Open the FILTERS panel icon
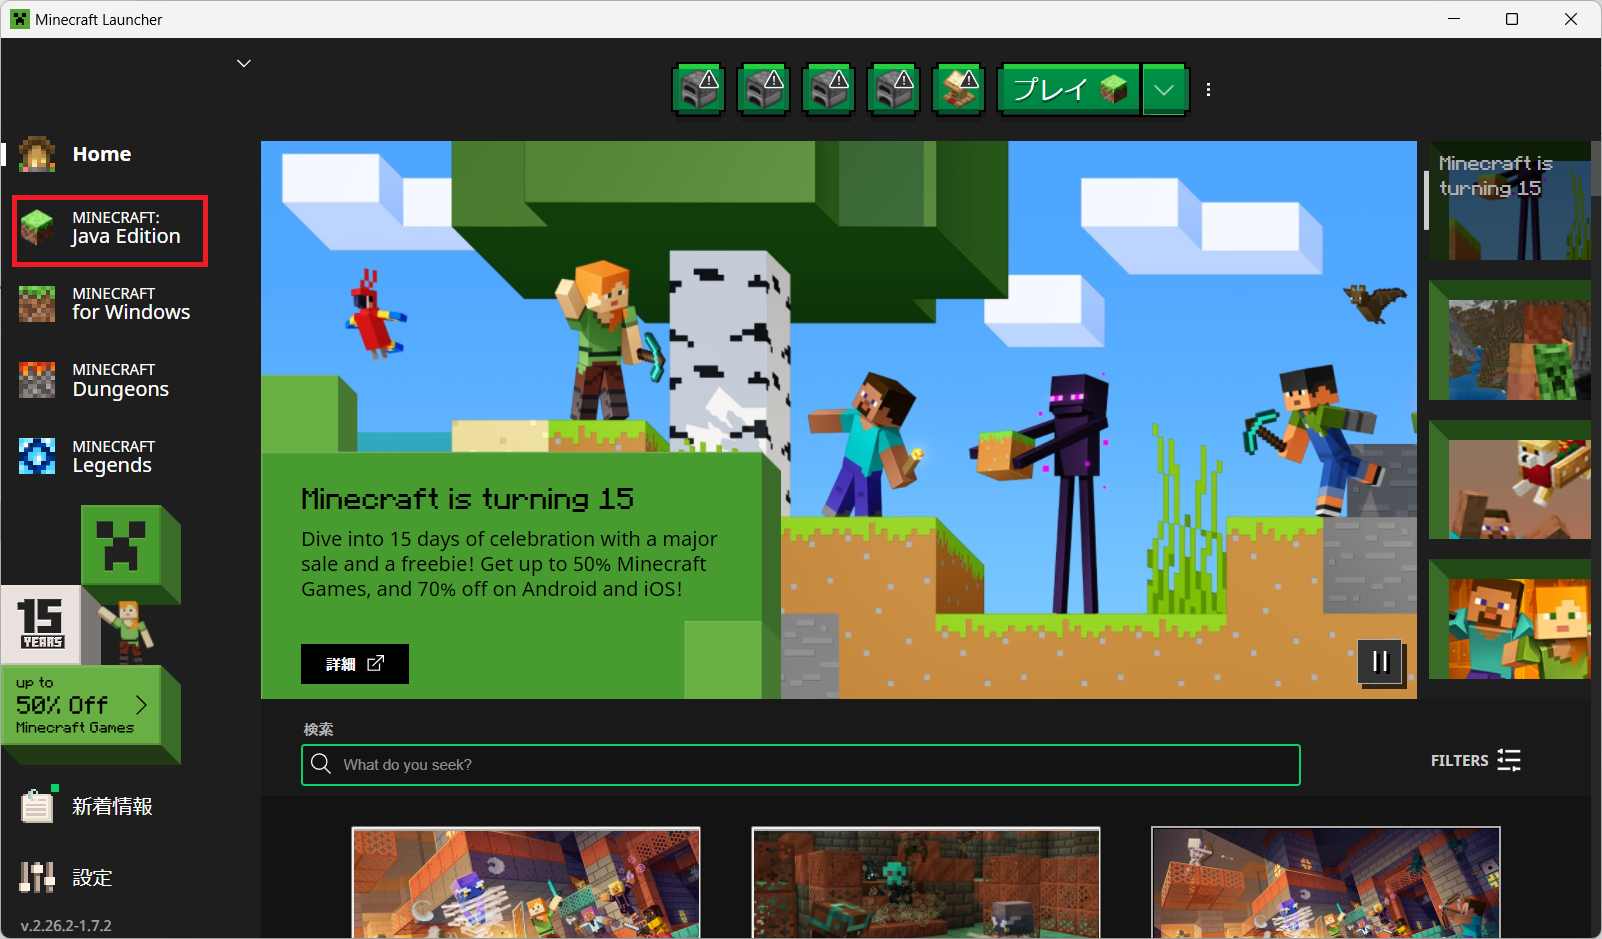 pos(1508,761)
